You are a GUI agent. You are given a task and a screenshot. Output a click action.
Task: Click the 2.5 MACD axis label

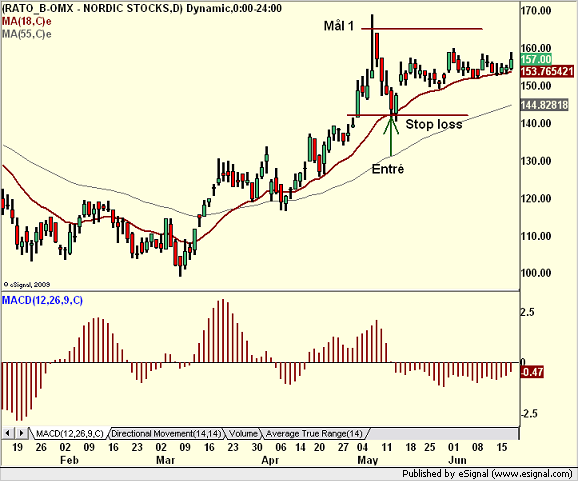pos(527,313)
